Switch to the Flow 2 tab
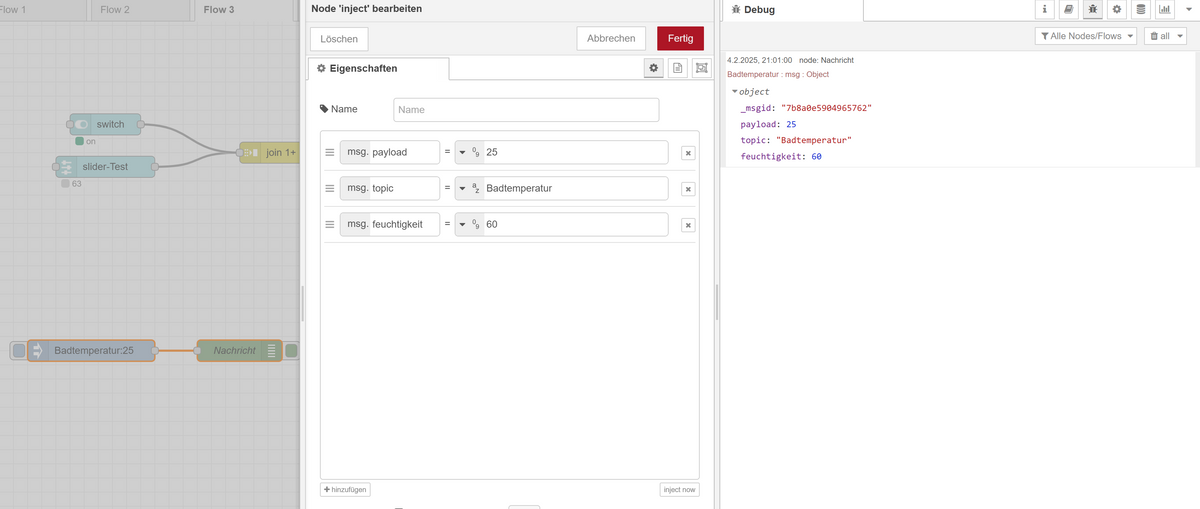 (x=115, y=10)
